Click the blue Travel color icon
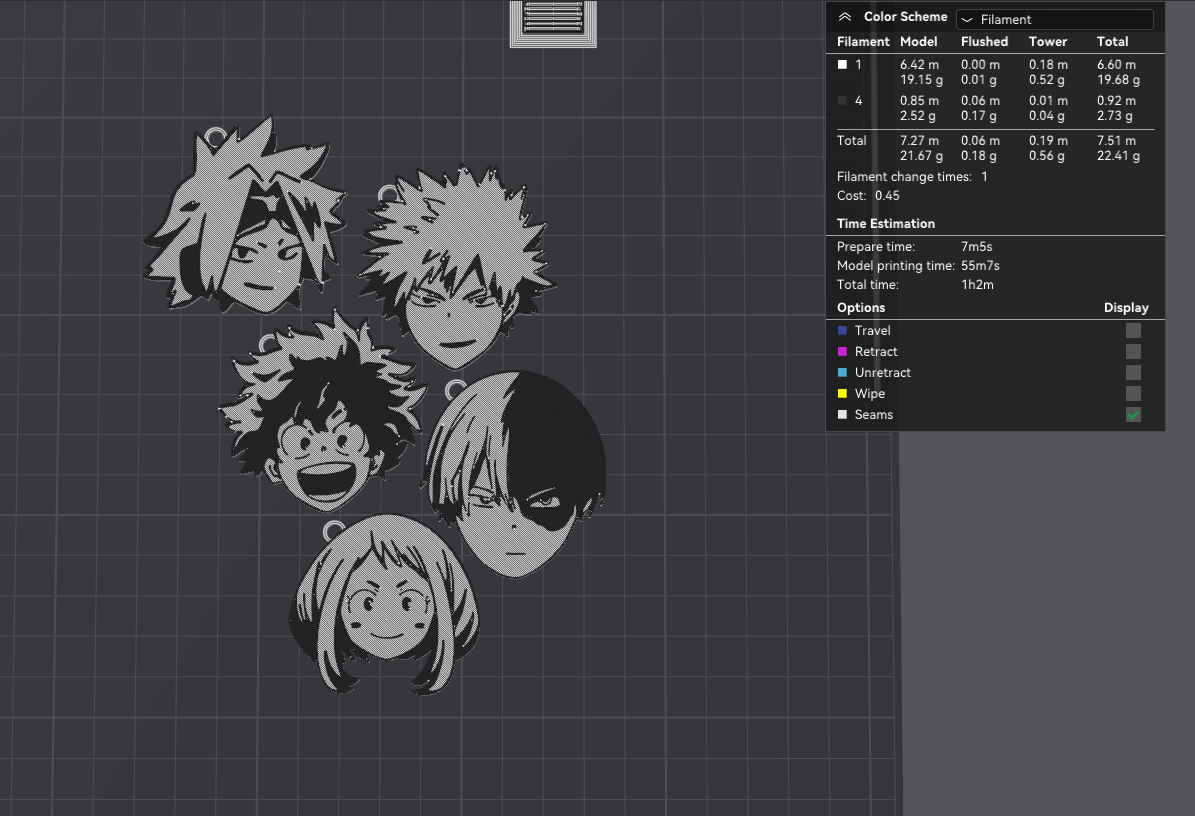 842,331
